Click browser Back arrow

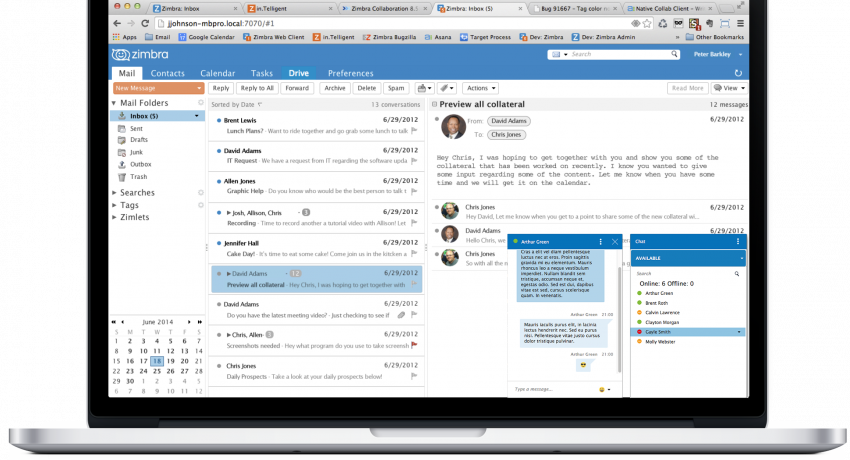point(117,23)
